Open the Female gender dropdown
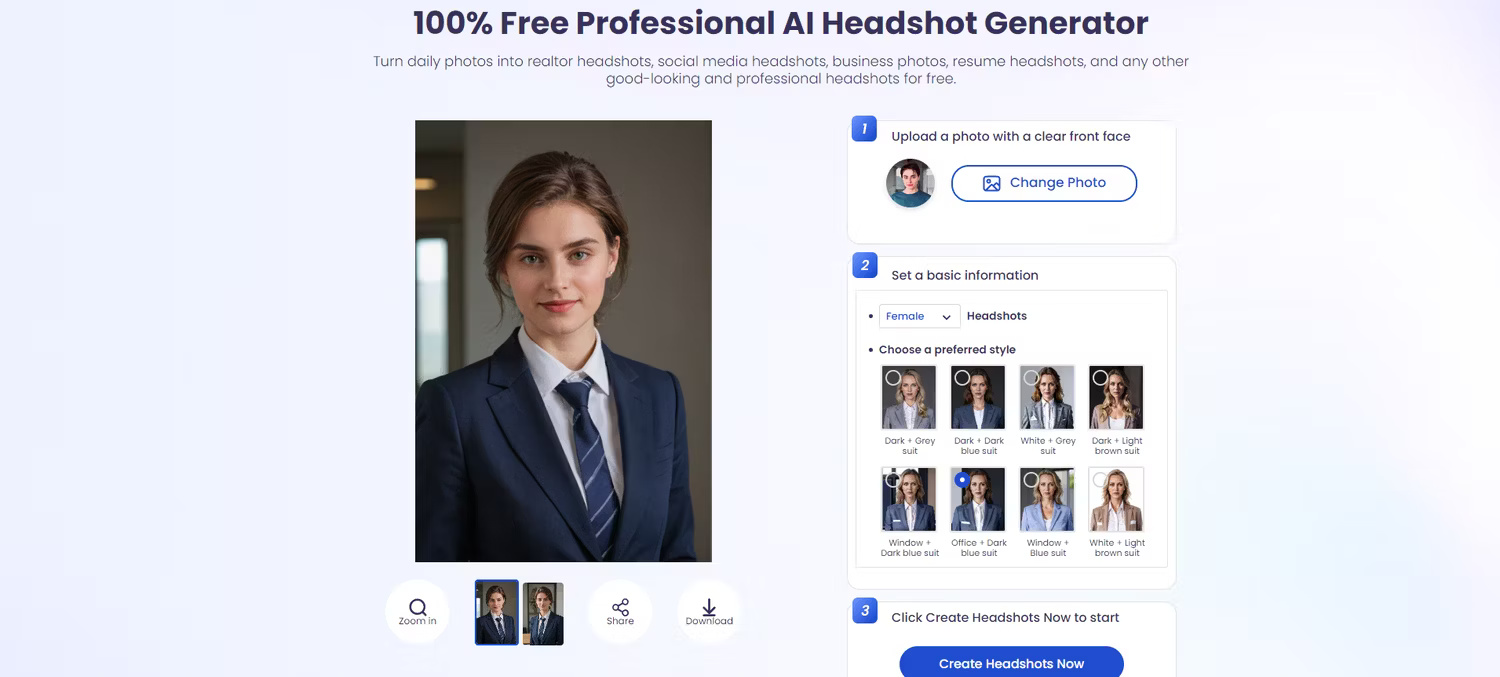The height and width of the screenshot is (677, 1500). coord(918,316)
